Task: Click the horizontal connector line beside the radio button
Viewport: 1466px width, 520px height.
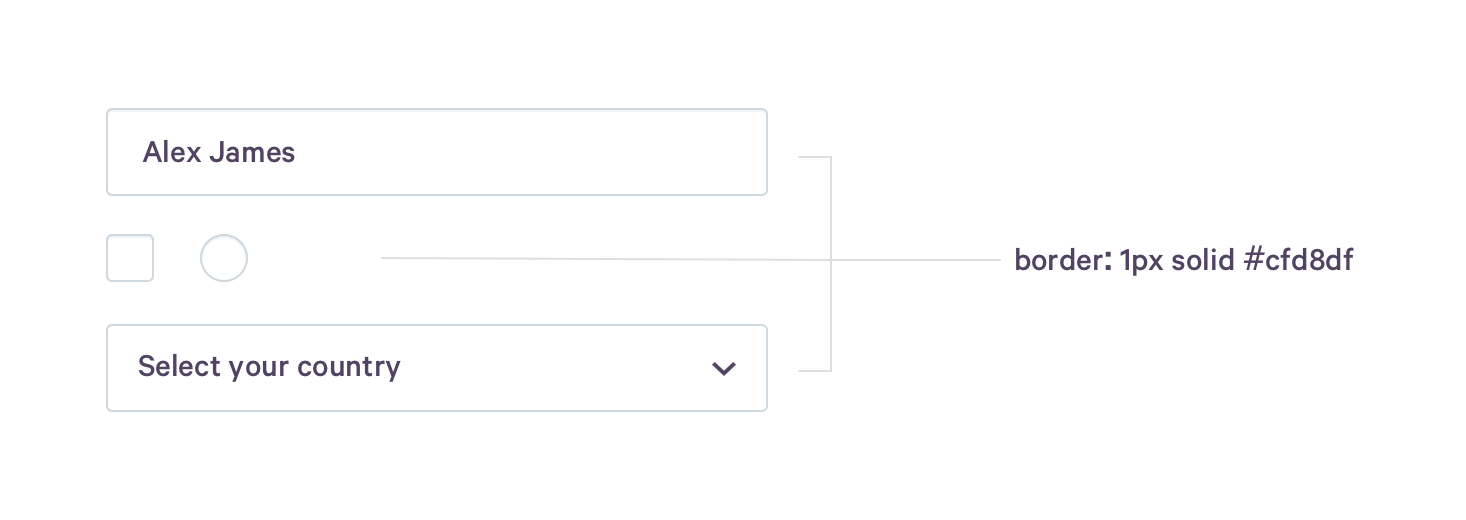Action: point(600,258)
